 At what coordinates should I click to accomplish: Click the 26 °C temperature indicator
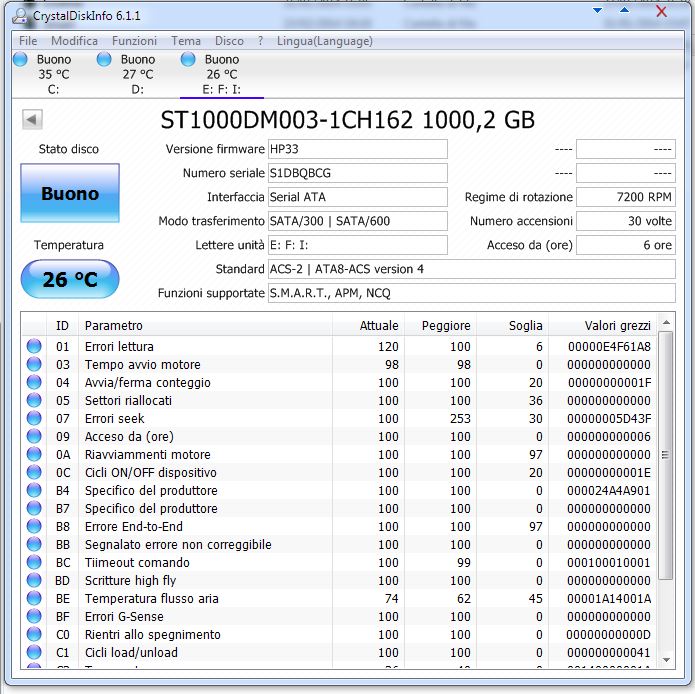(69, 280)
